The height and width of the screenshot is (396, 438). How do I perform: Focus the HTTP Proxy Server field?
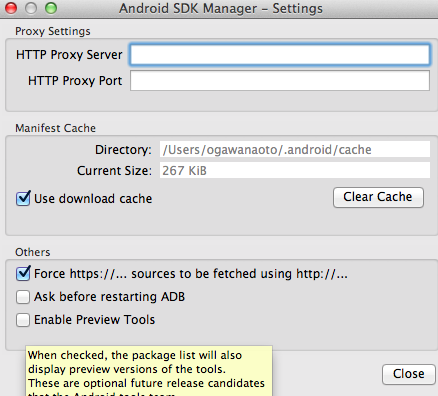[x=280, y=54]
